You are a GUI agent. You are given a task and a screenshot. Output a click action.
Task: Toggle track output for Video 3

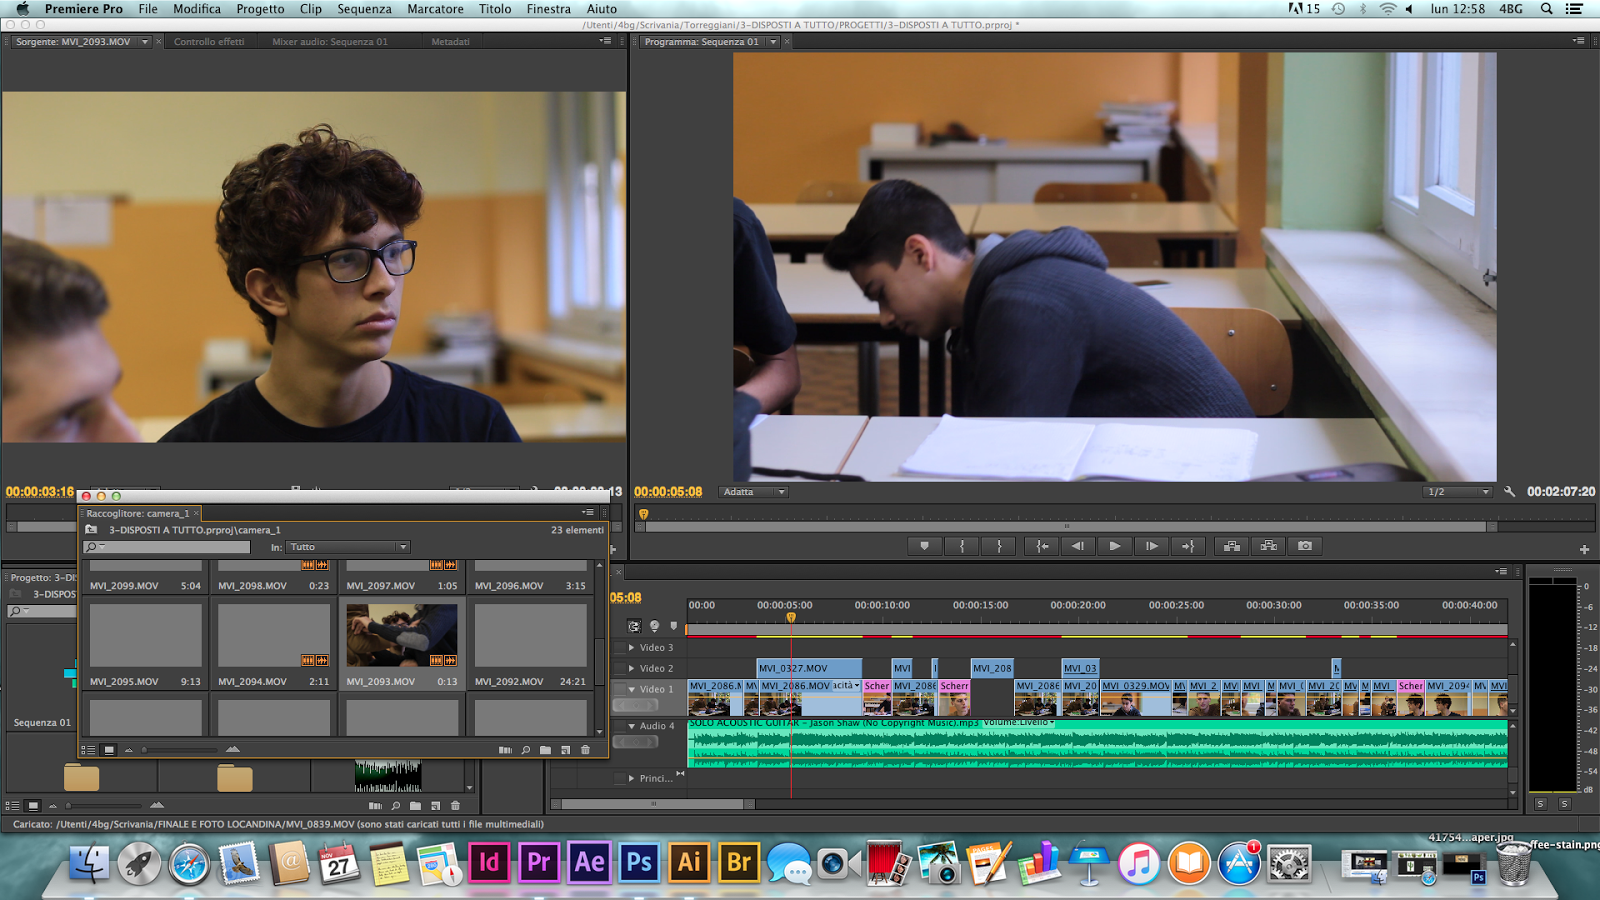pos(619,648)
